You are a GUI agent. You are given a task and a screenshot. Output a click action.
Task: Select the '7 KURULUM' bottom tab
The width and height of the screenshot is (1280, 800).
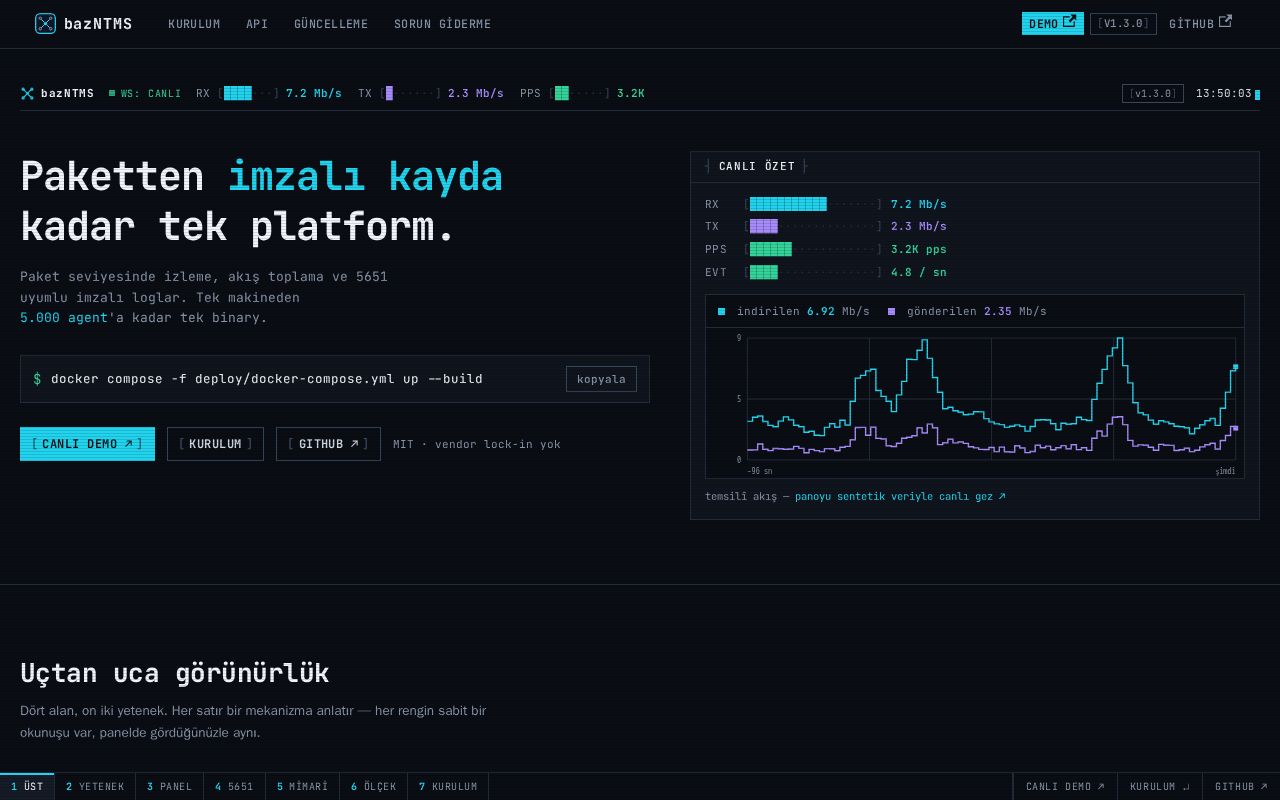pyautogui.click(x=448, y=786)
